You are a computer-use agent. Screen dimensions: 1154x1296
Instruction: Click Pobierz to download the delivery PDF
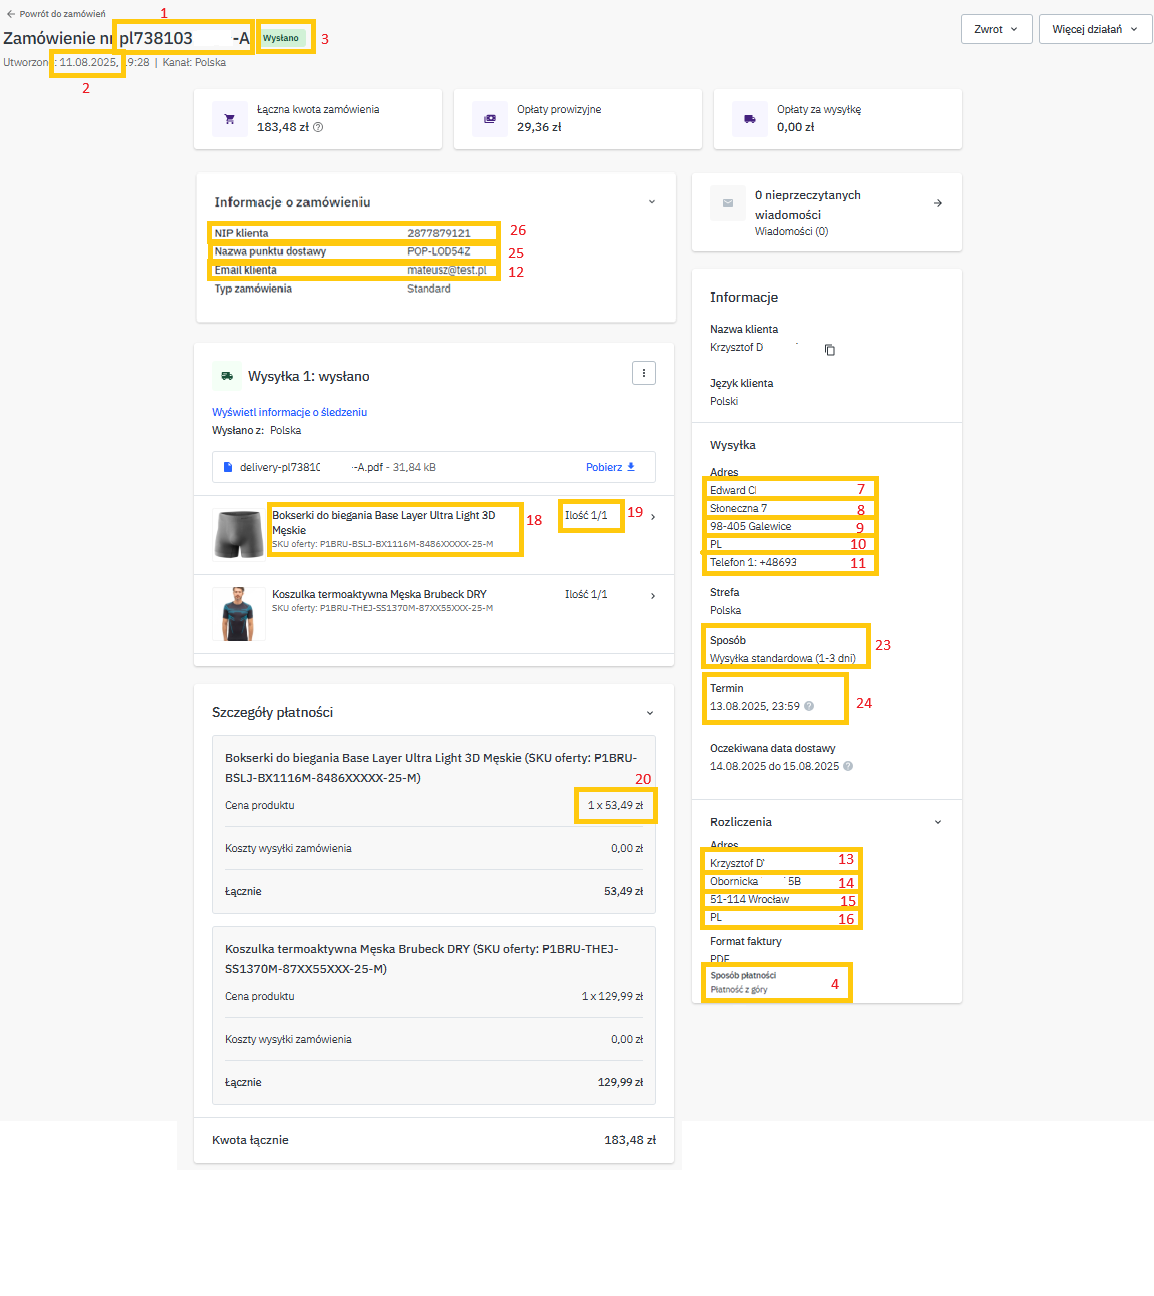click(610, 467)
